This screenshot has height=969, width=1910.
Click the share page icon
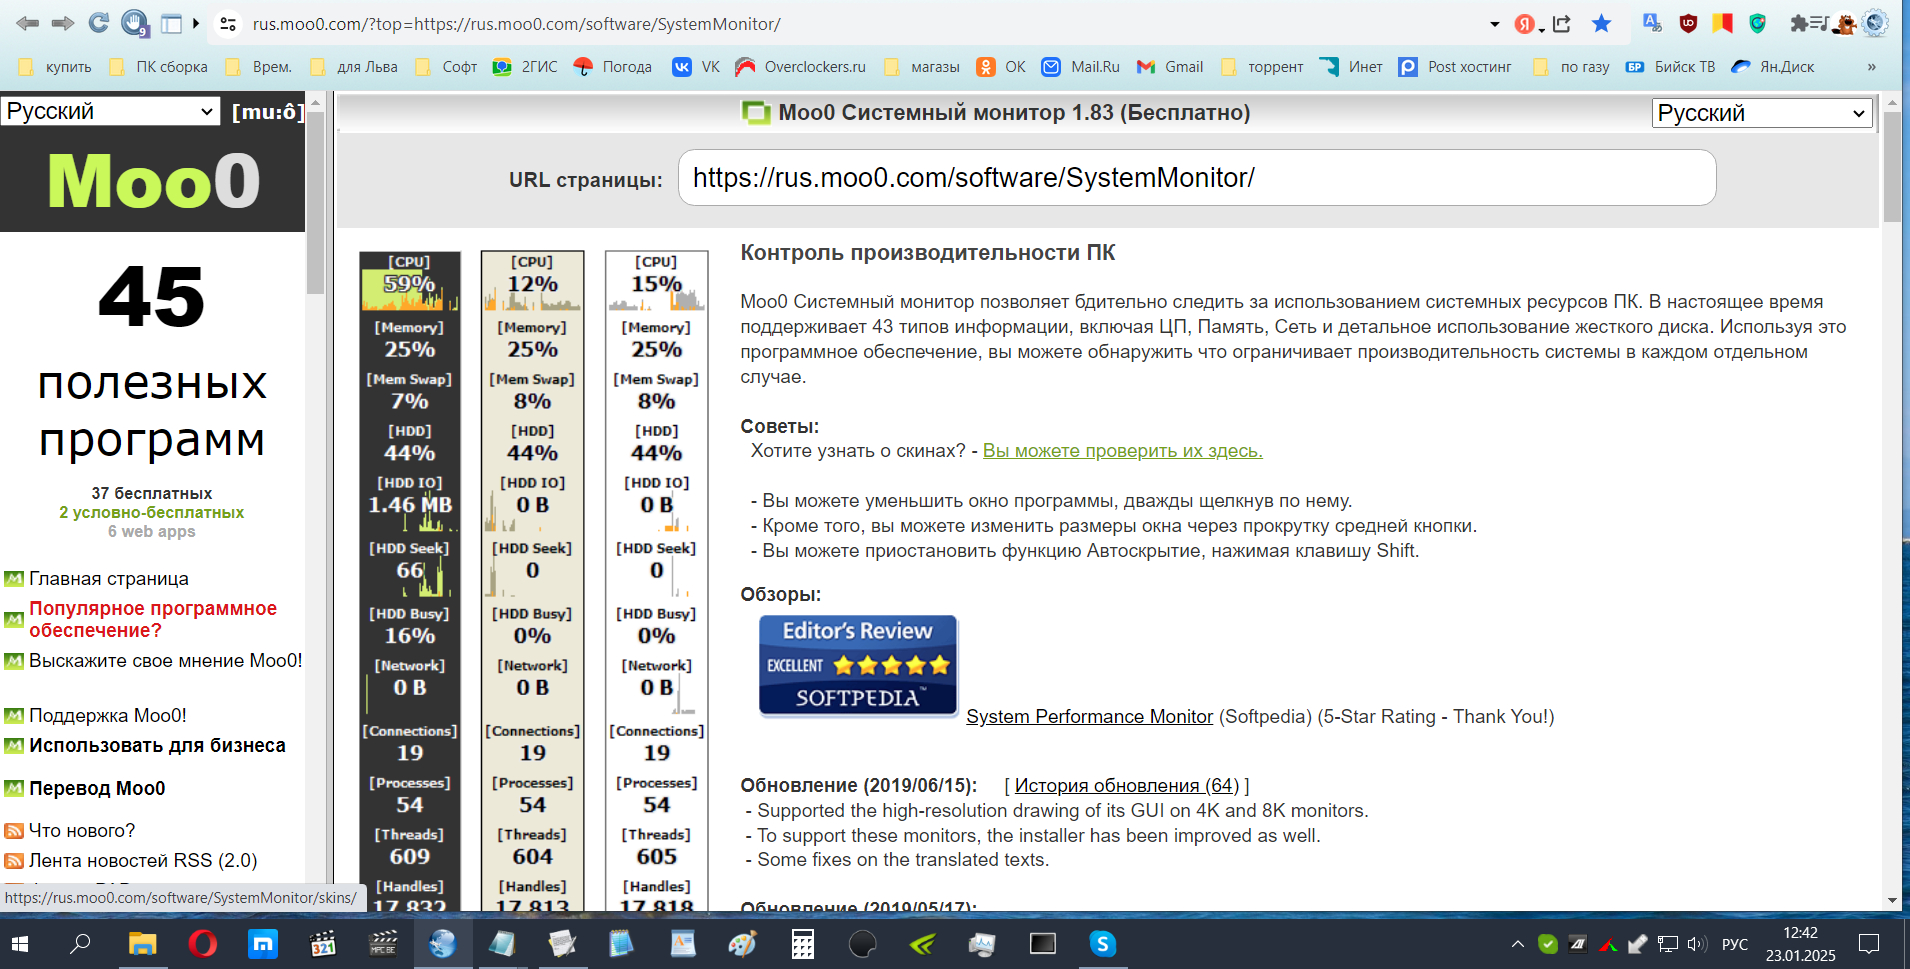1562,24
